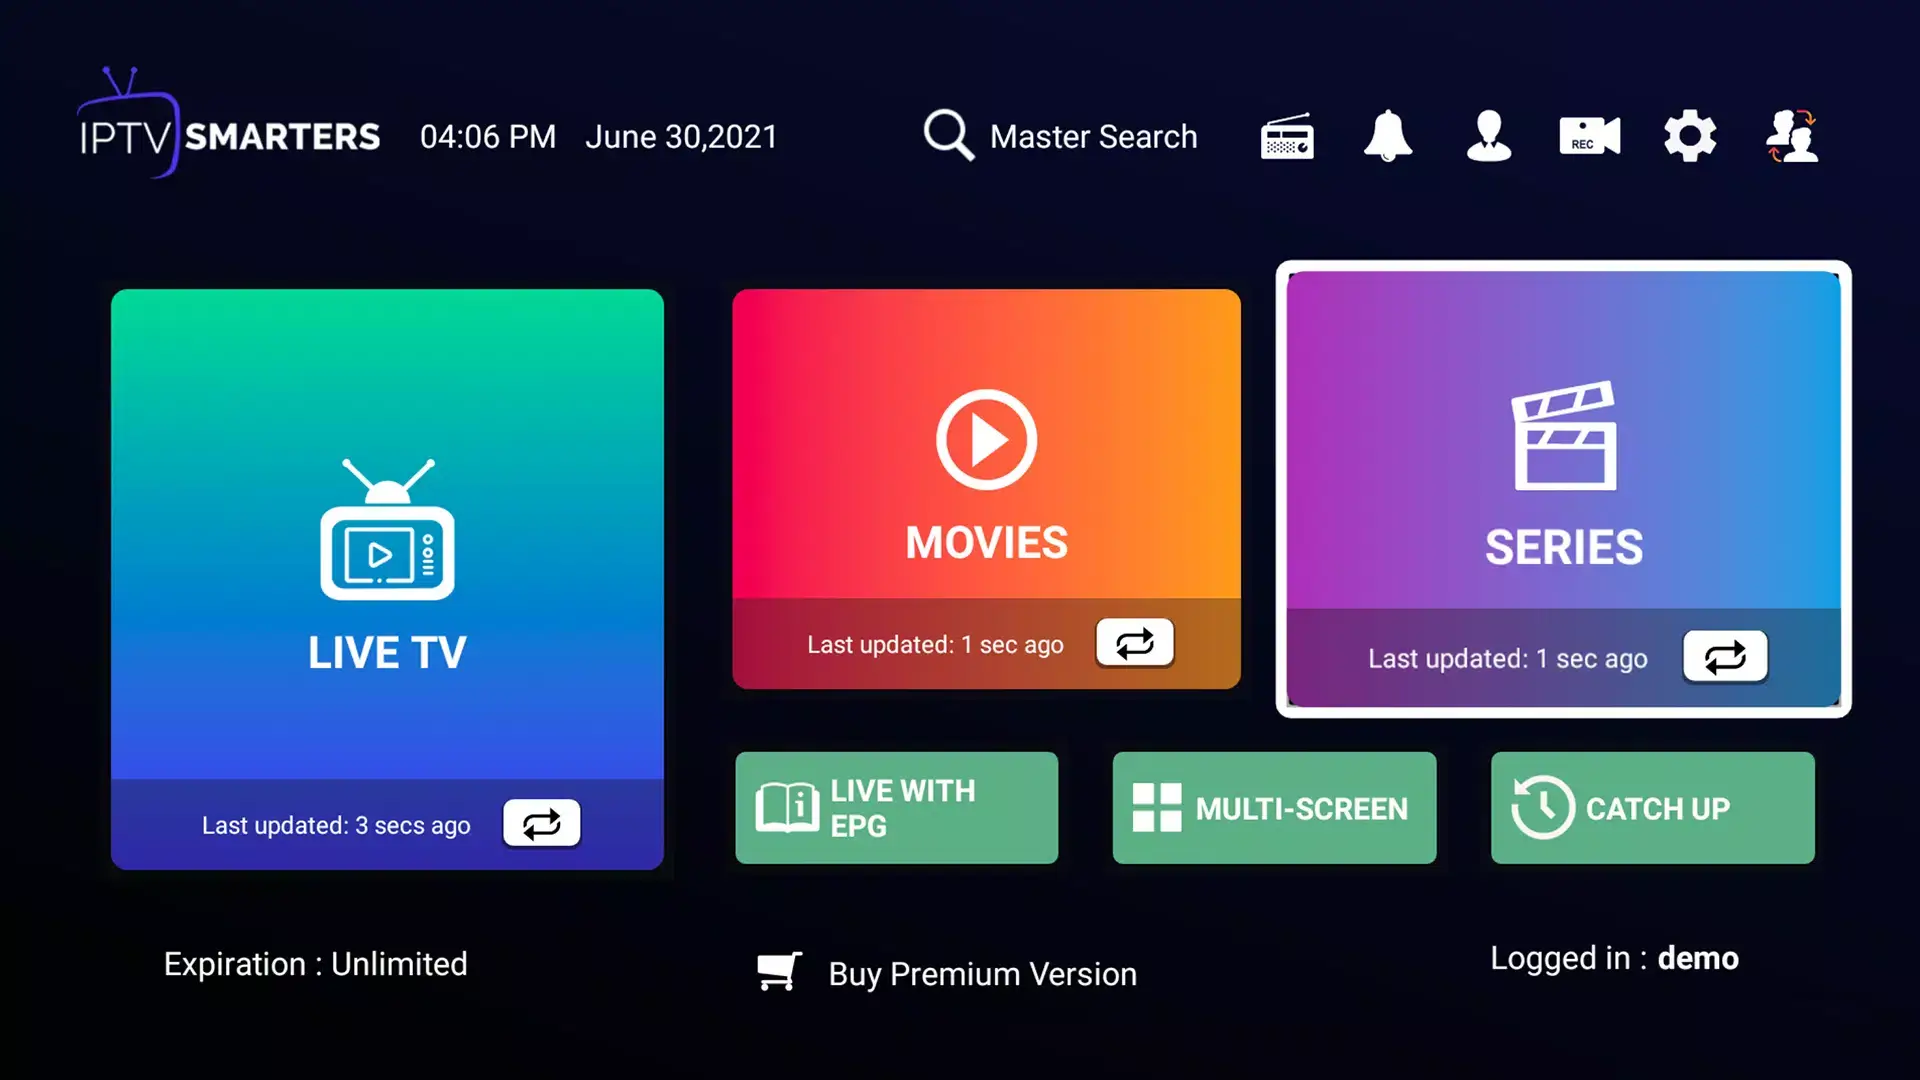Open the radio/EPG guide icon
This screenshot has height=1080, width=1920.
pos(1286,136)
